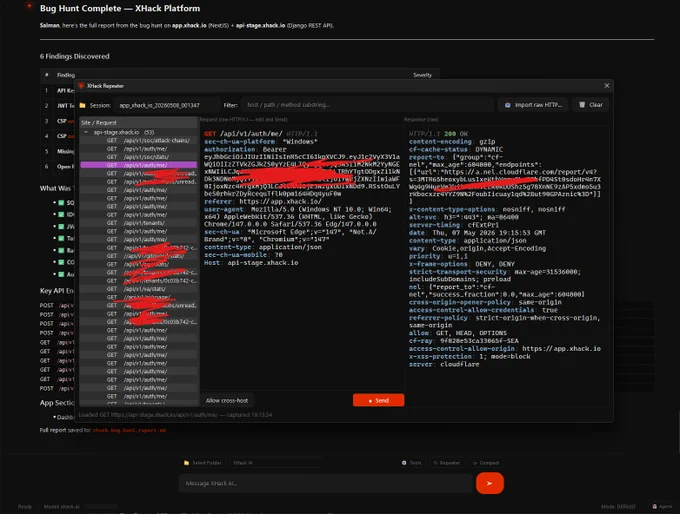
Task: Click Select Folder button below chat
Action: 203,463
